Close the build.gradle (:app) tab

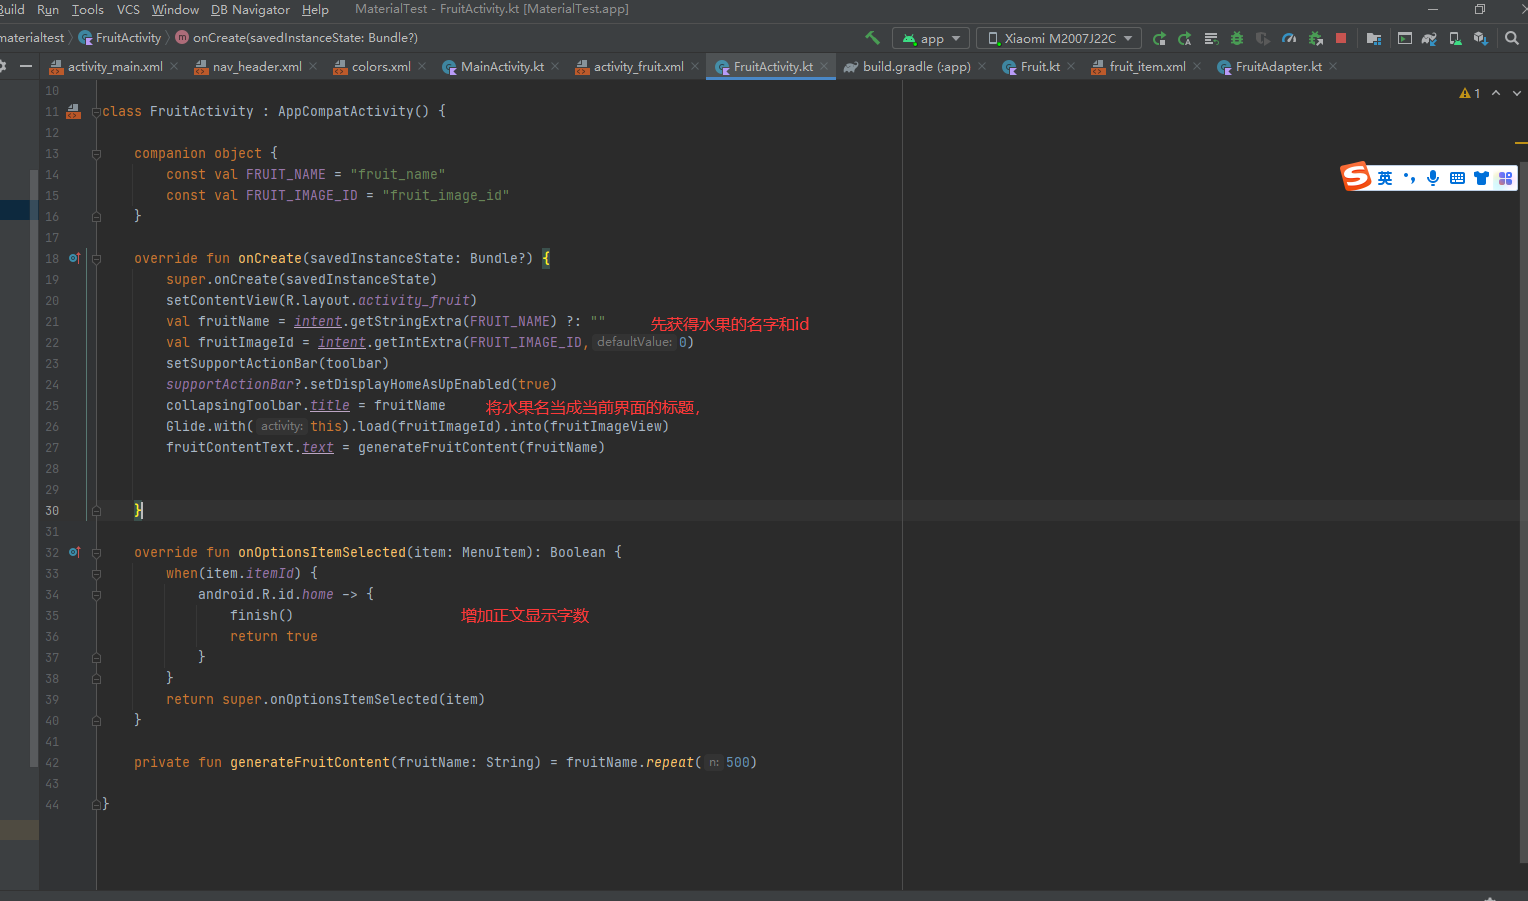point(982,67)
